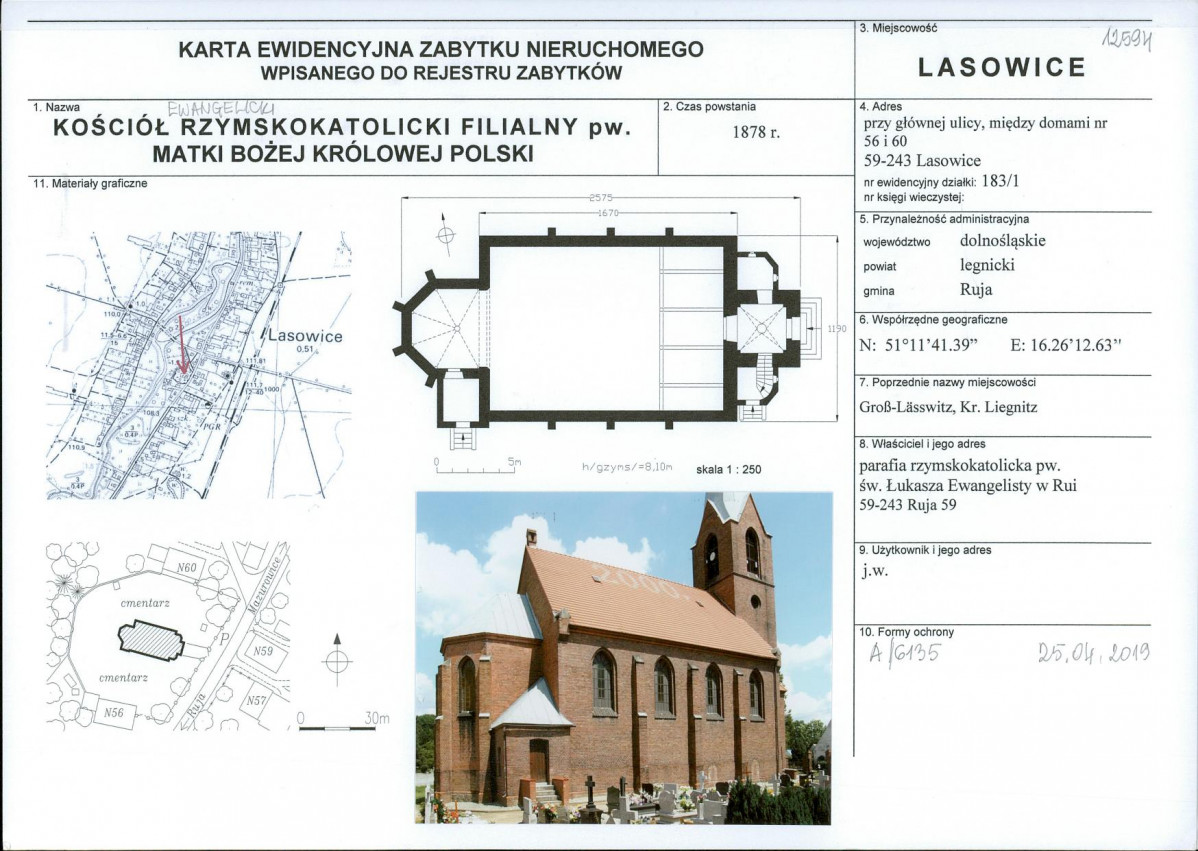Viewport: 1198px width, 851px height.
Task: Click the 'Lasowice' label on the map
Action: coord(306,336)
